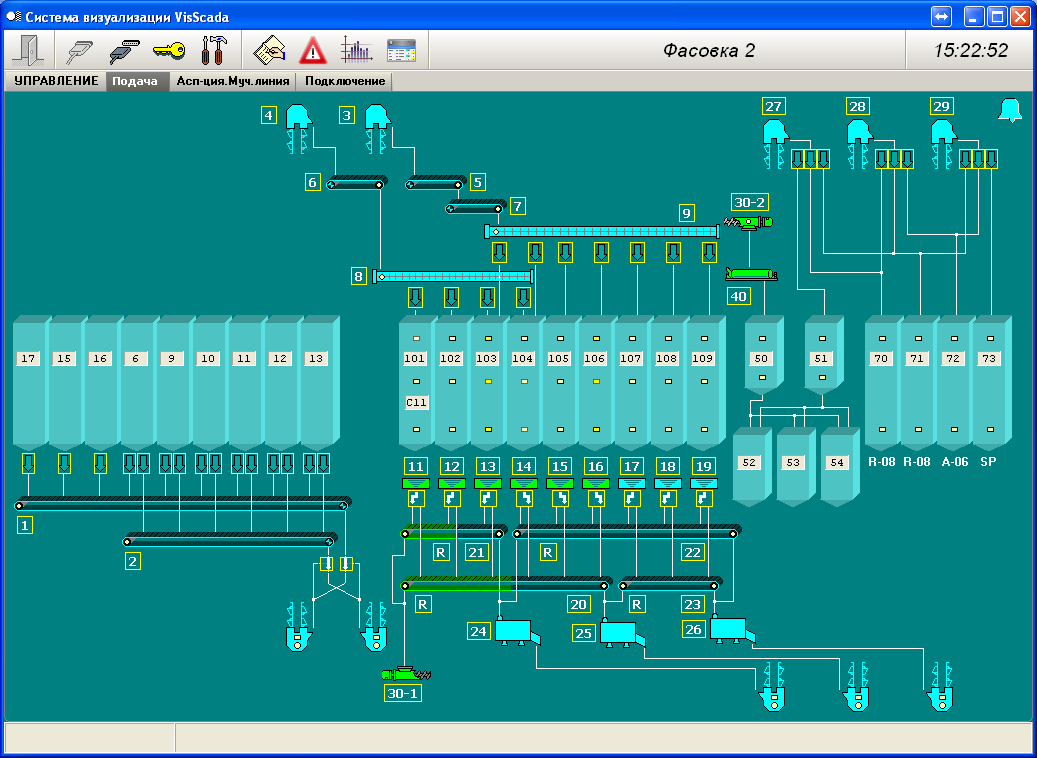Open the red alarm warning triangle

pos(313,49)
